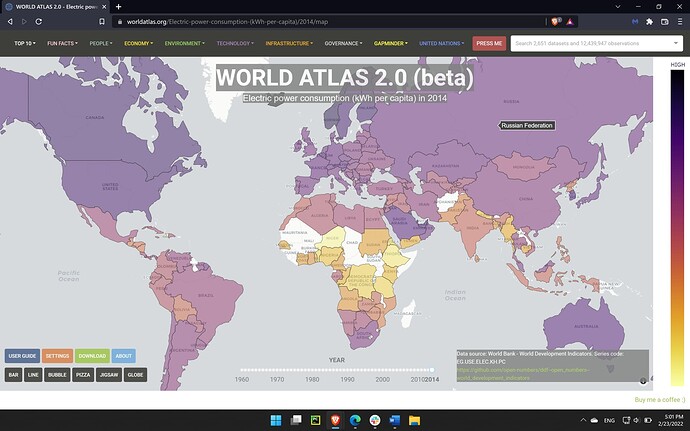This screenshot has height=431, width=690.
Task: Switch to the JIGSAW view
Action: pos(109,375)
